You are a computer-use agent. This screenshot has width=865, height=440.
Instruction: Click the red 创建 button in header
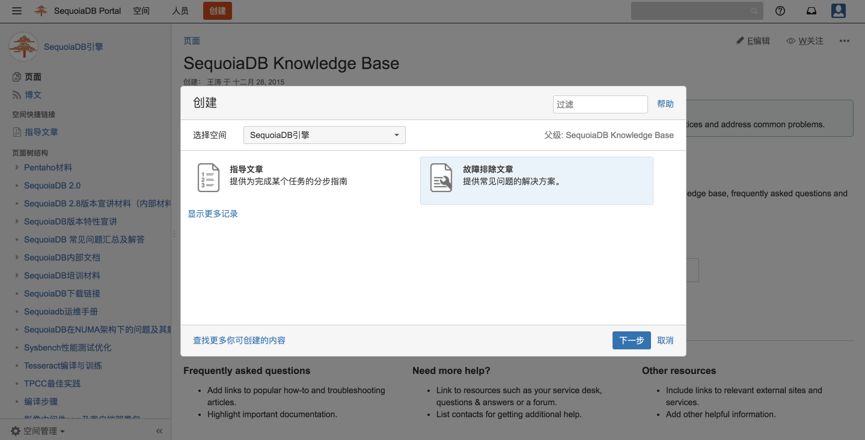point(217,10)
